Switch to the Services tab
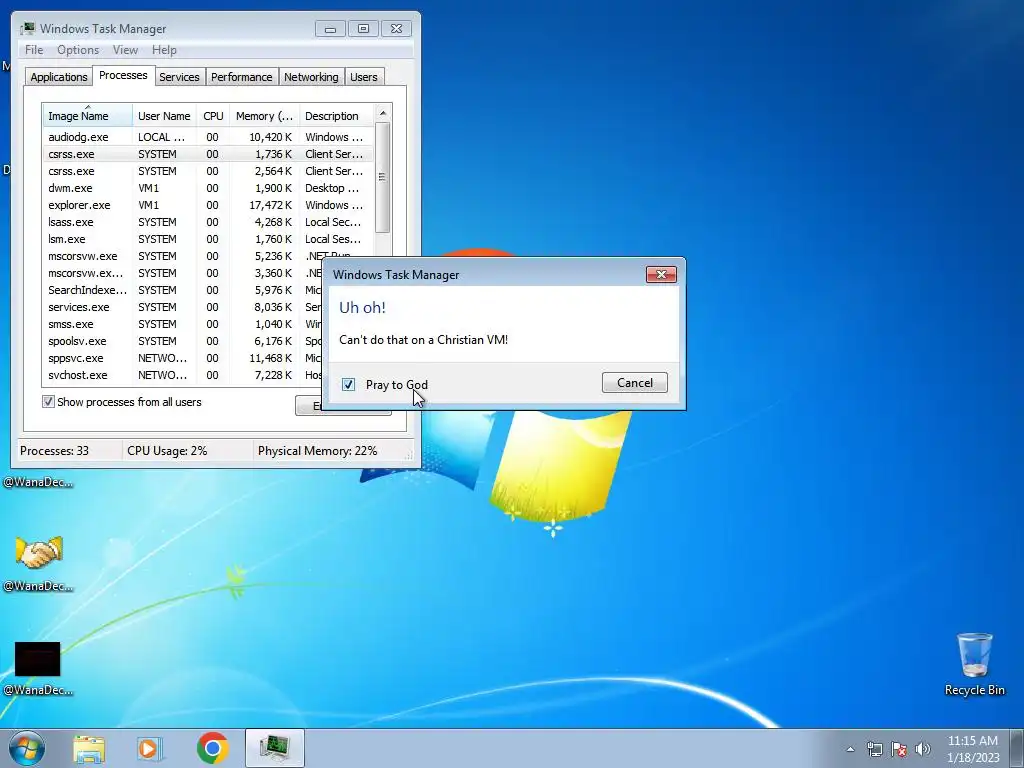The width and height of the screenshot is (1024, 768). tap(179, 76)
